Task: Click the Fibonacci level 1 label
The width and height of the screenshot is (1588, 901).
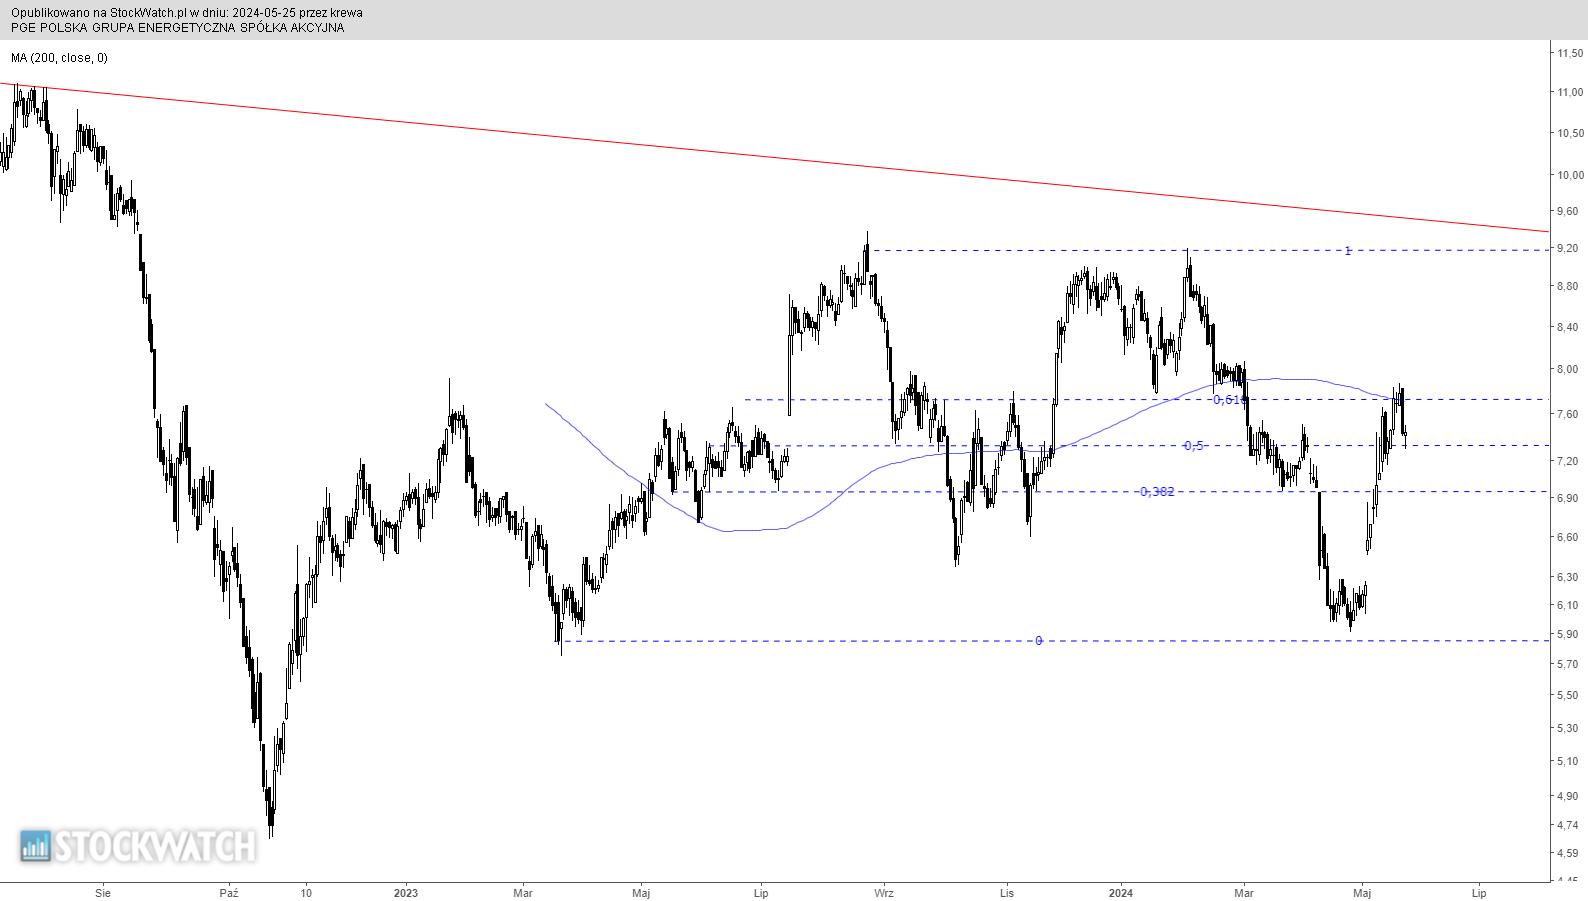Action: [x=1347, y=251]
